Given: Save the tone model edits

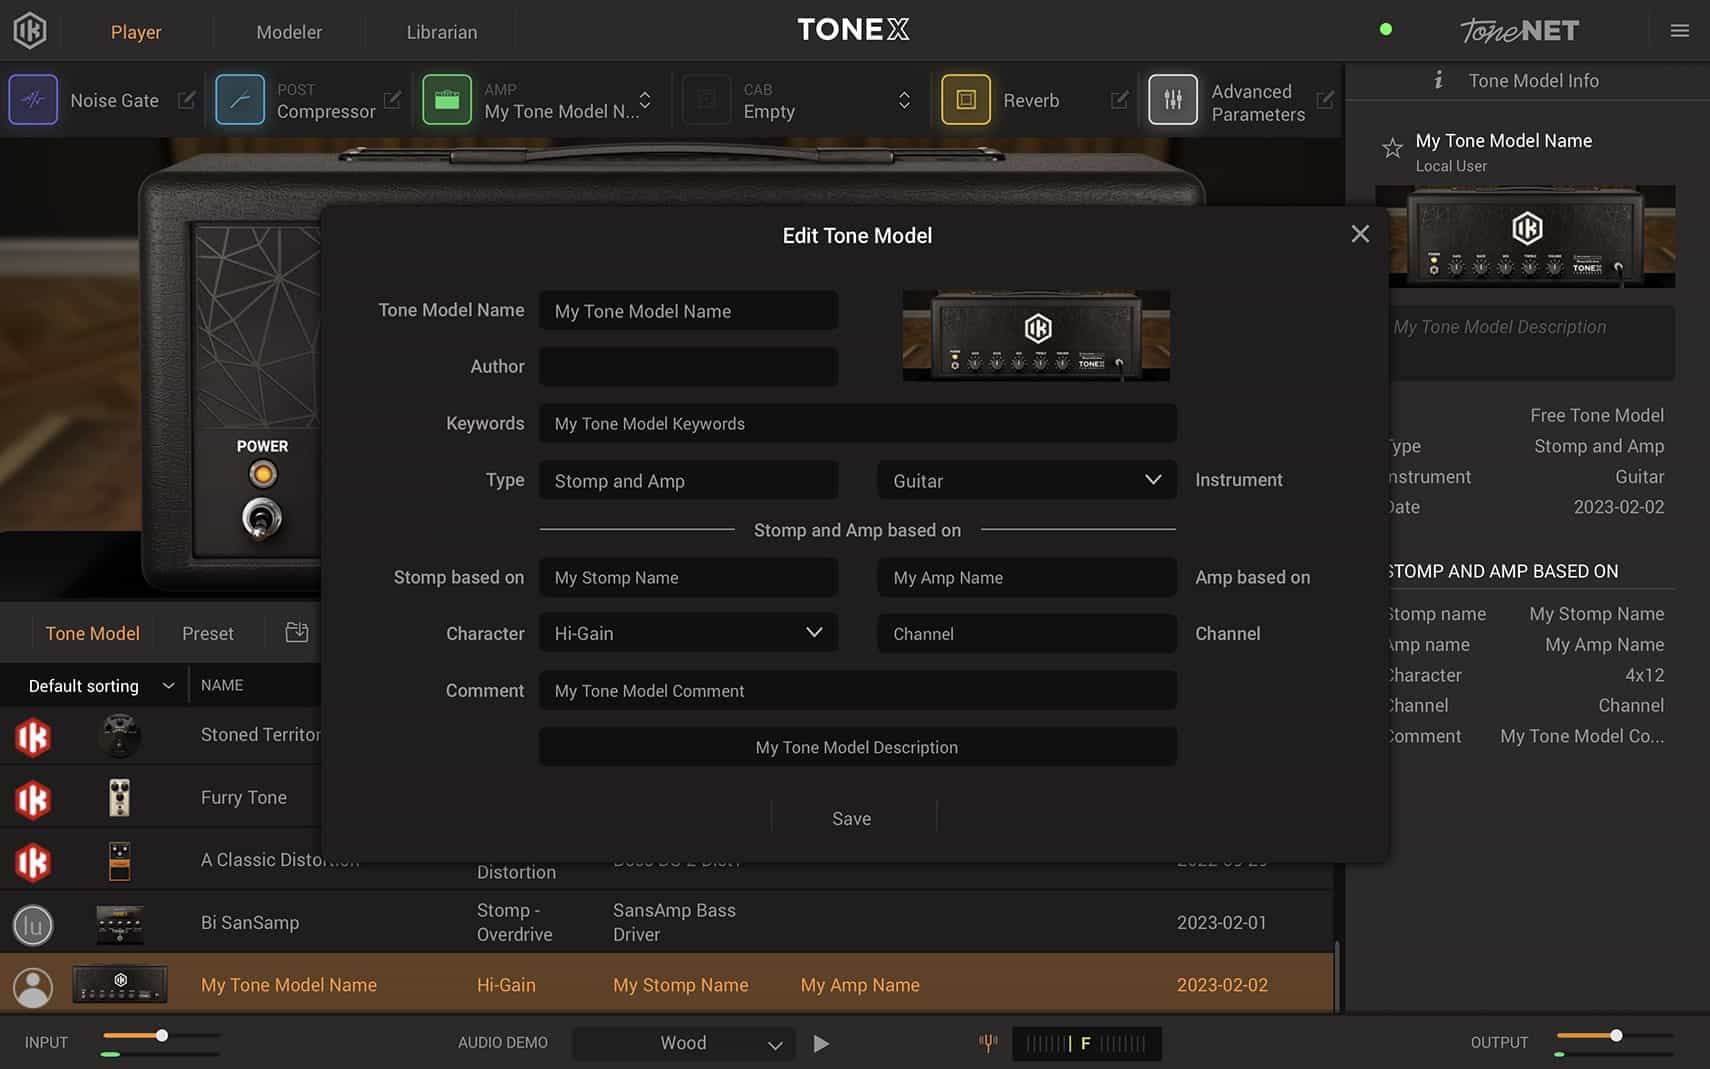Looking at the screenshot, I should point(852,818).
